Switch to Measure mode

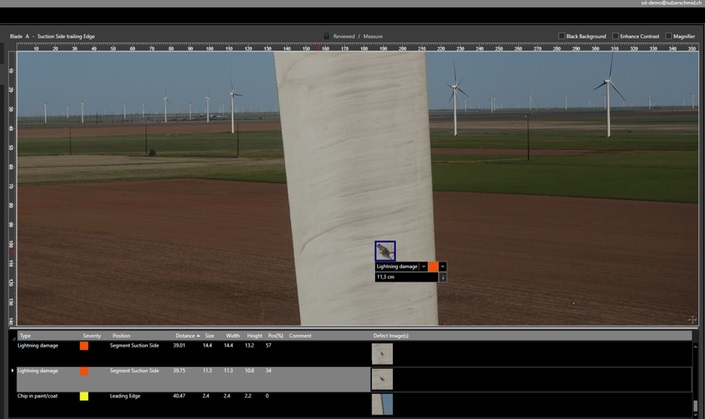pos(373,36)
